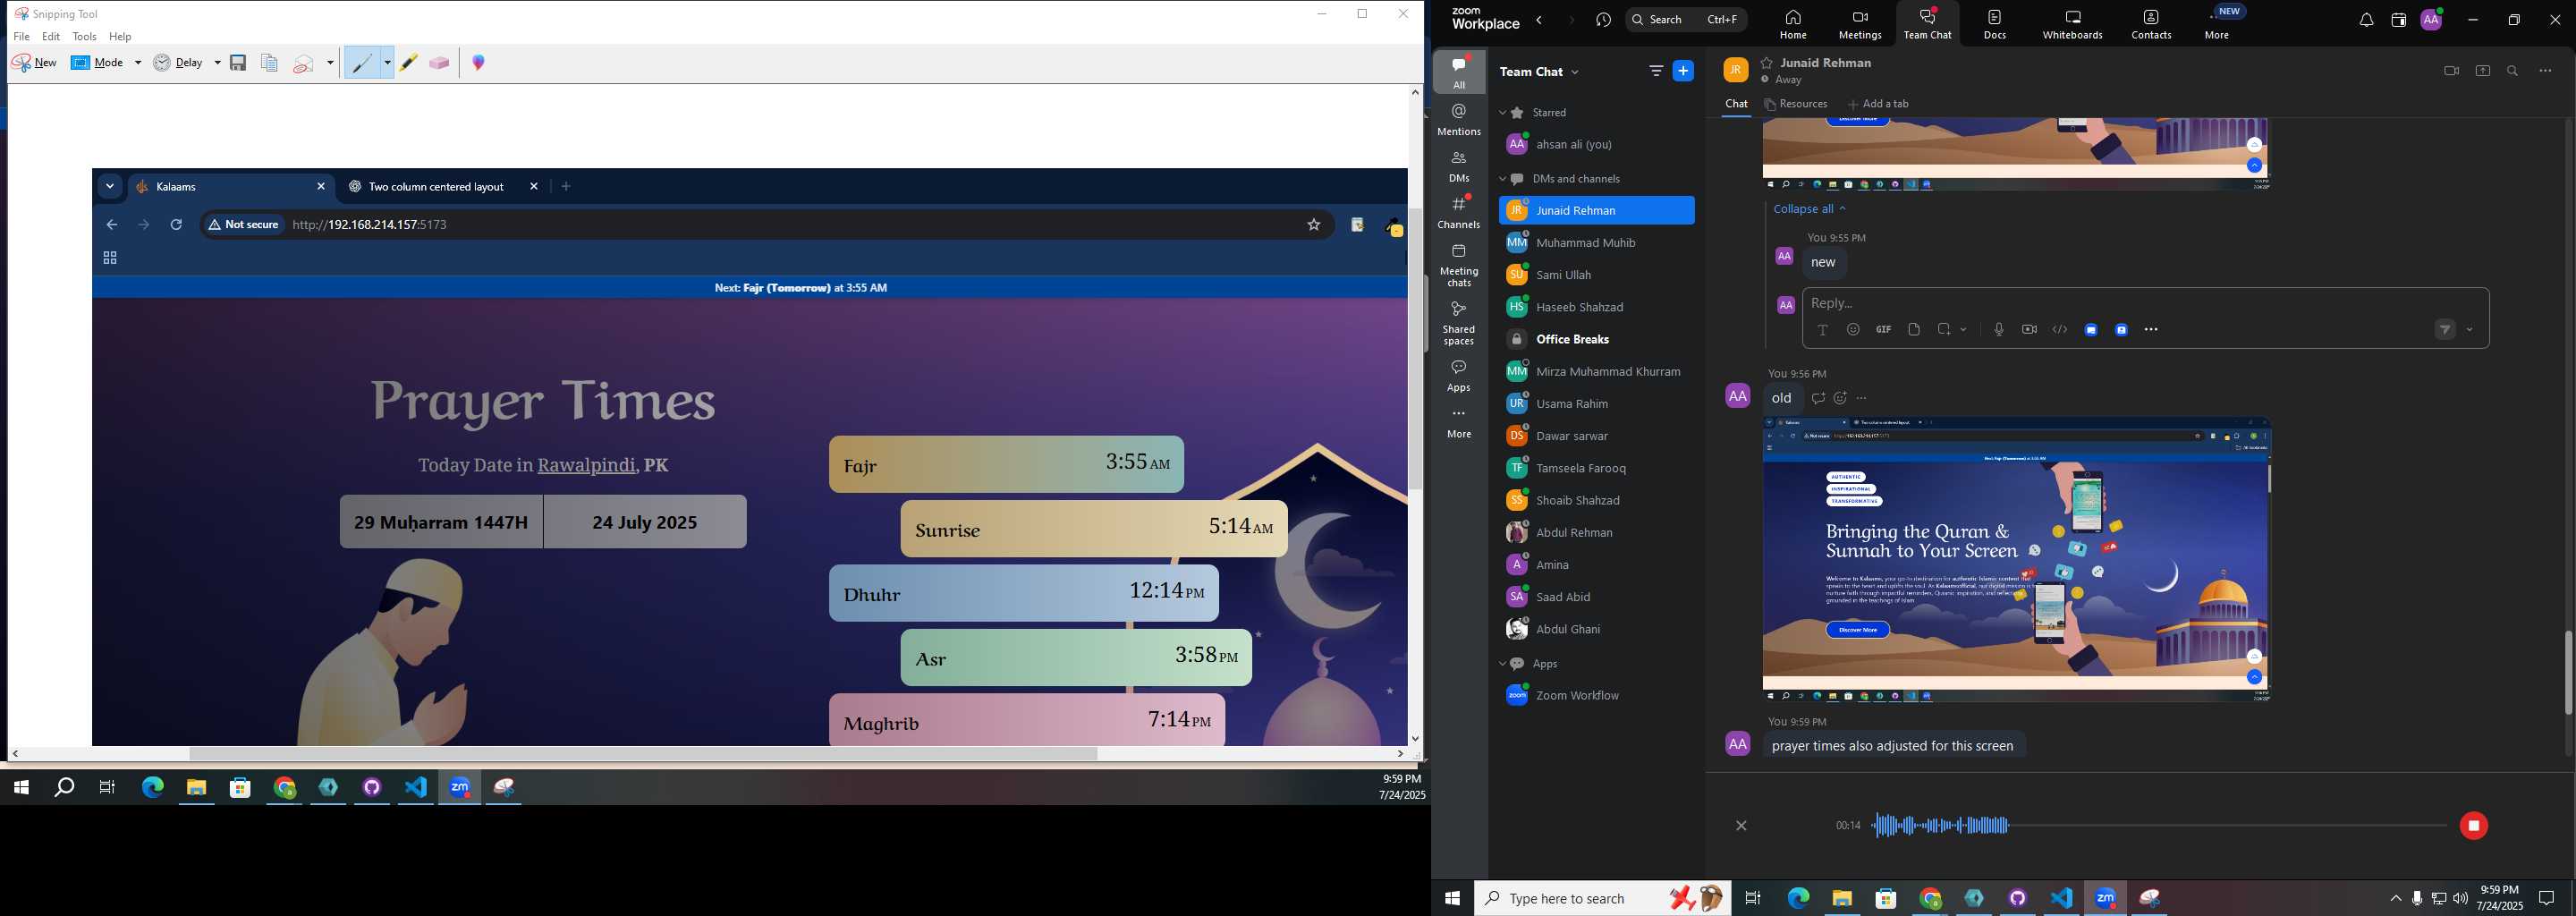Open Meeting chats in the sidebar
This screenshot has height=916, width=2576.
pyautogui.click(x=1459, y=265)
